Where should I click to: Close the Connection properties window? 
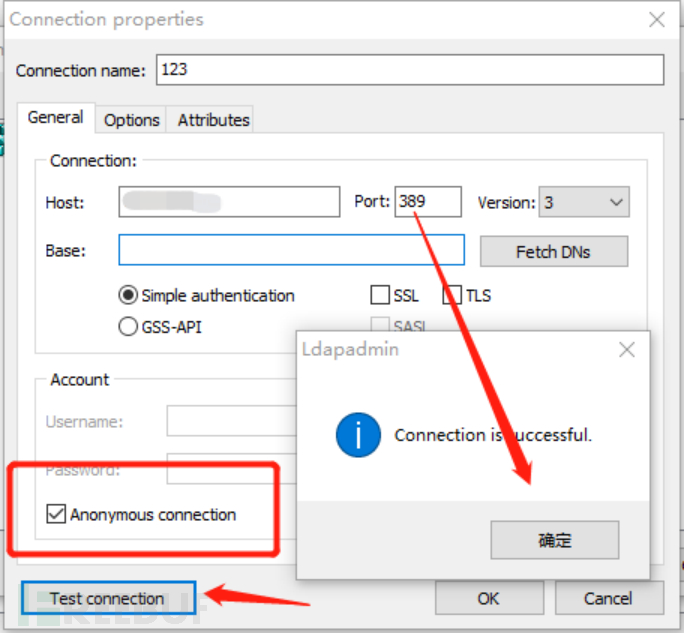pyautogui.click(x=657, y=19)
